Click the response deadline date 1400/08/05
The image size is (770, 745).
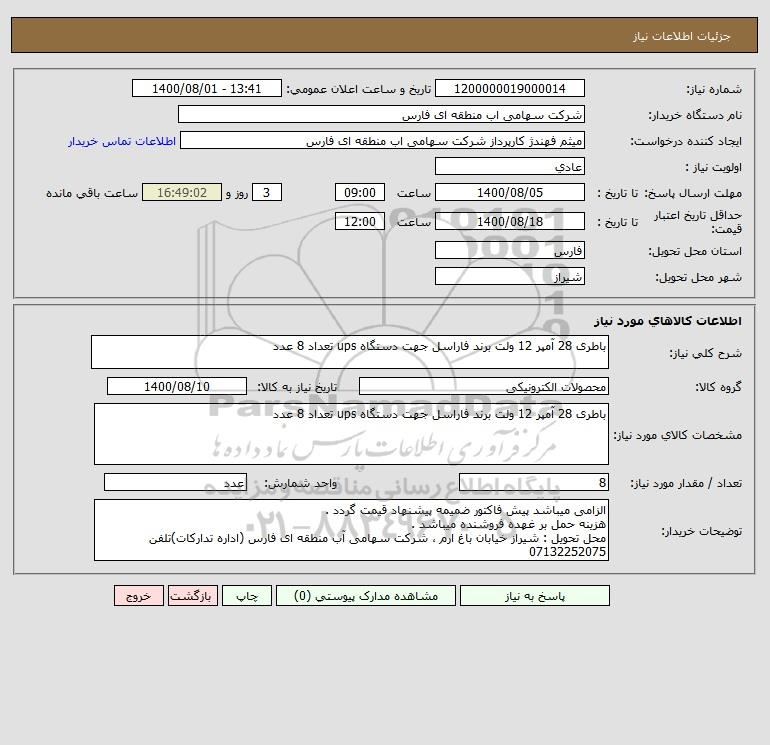pos(510,193)
